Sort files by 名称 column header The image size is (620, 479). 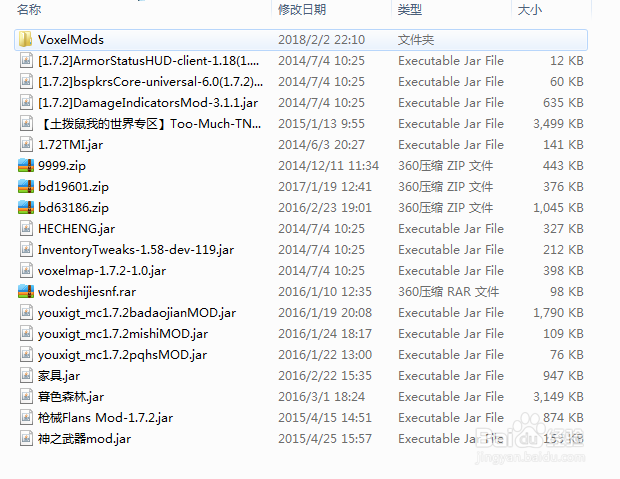point(29,9)
